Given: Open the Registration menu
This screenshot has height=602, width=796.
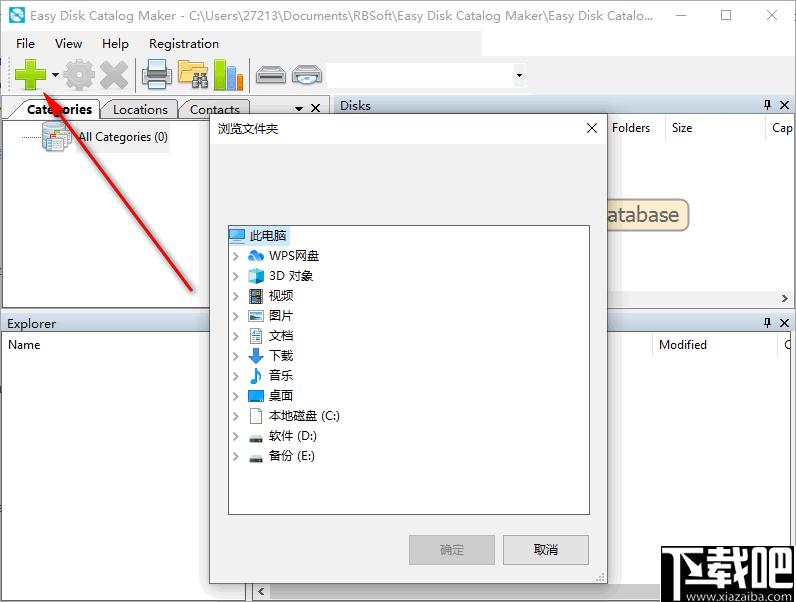Looking at the screenshot, I should pos(184,44).
